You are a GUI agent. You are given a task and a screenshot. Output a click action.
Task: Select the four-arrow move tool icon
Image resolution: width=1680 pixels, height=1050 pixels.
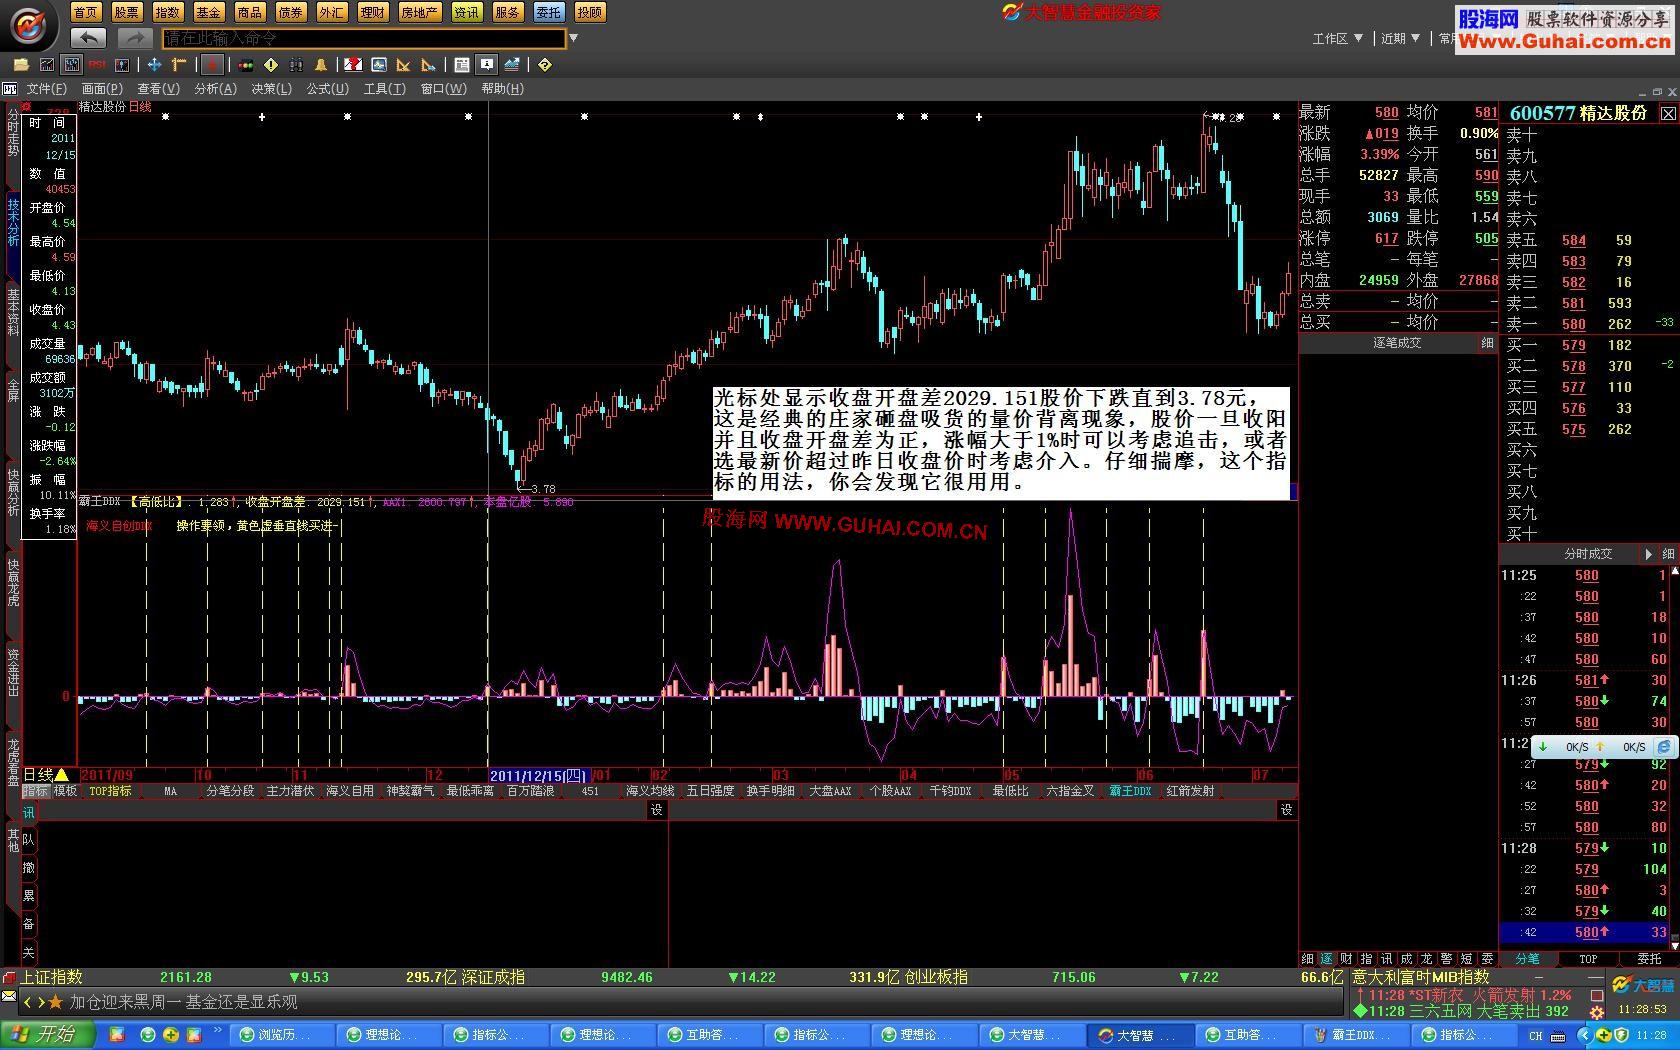coord(155,65)
